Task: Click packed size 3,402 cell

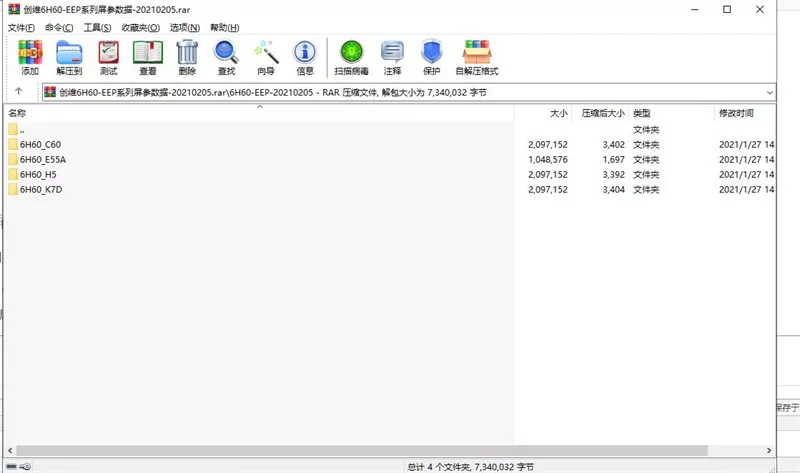Action: click(613, 144)
